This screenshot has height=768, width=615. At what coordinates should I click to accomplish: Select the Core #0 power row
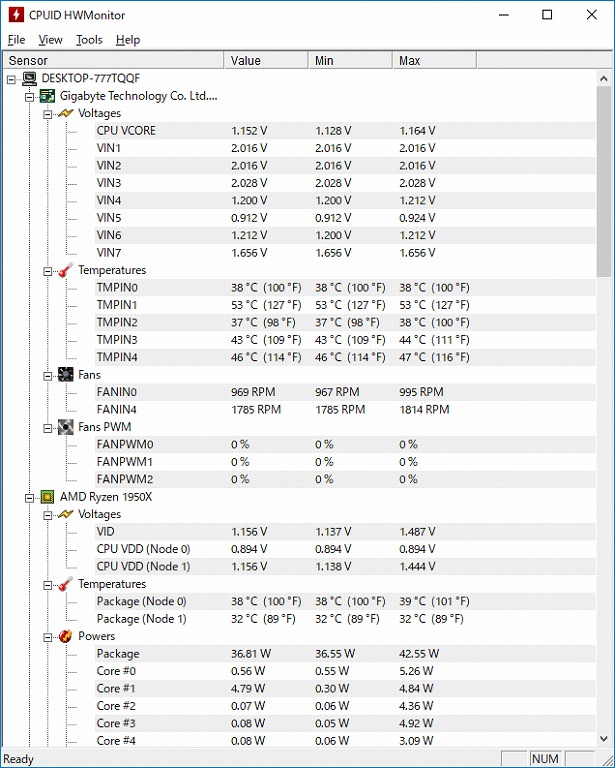pyautogui.click(x=345, y=671)
